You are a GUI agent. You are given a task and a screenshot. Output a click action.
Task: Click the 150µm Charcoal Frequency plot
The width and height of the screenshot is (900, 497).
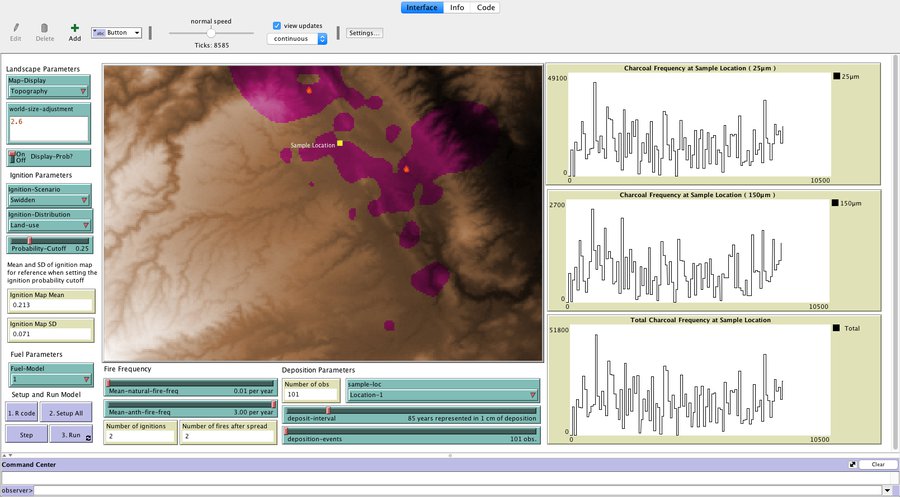point(713,251)
